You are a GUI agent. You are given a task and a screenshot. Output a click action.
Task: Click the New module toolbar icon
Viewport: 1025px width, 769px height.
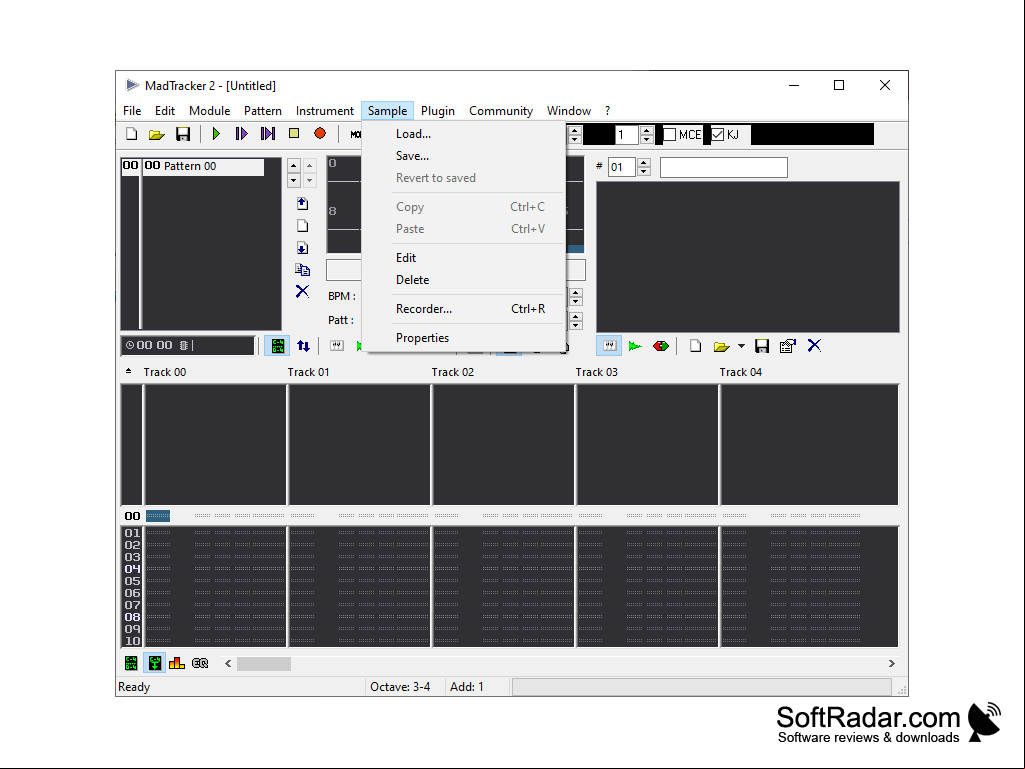[x=131, y=134]
